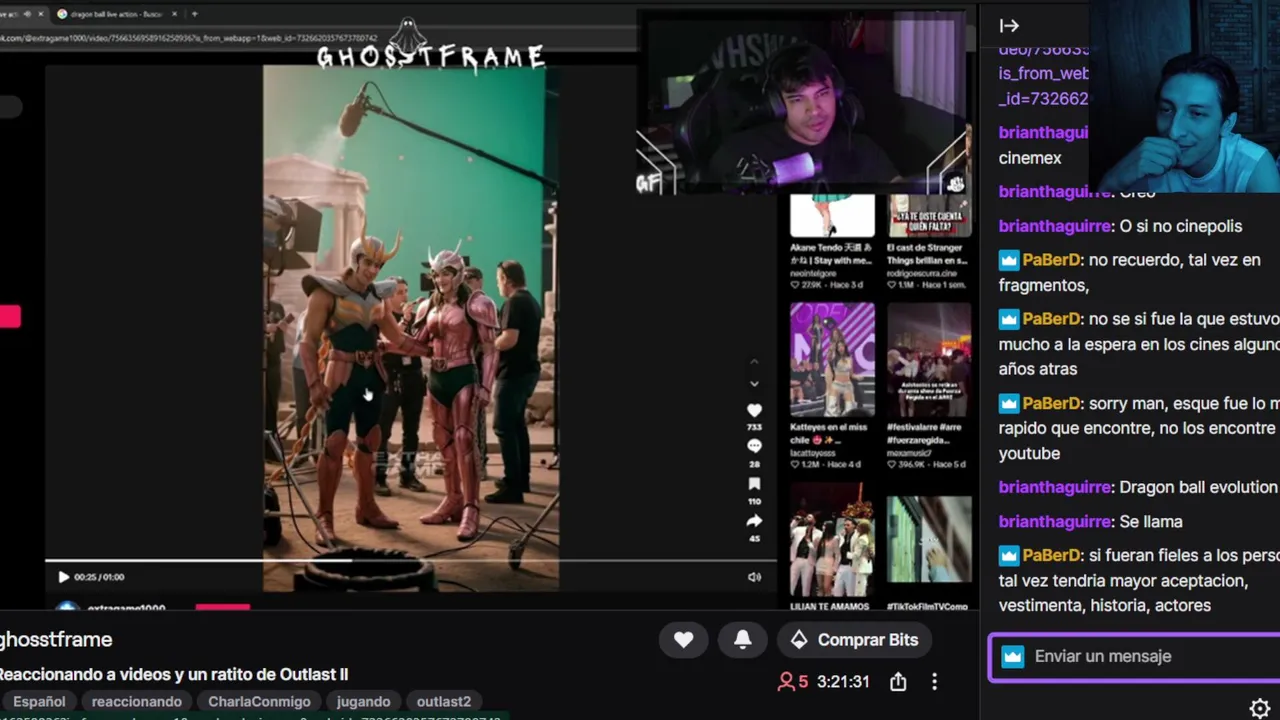Click the extragame1000 TikTok author name
The image size is (1280, 720).
(x=126, y=608)
